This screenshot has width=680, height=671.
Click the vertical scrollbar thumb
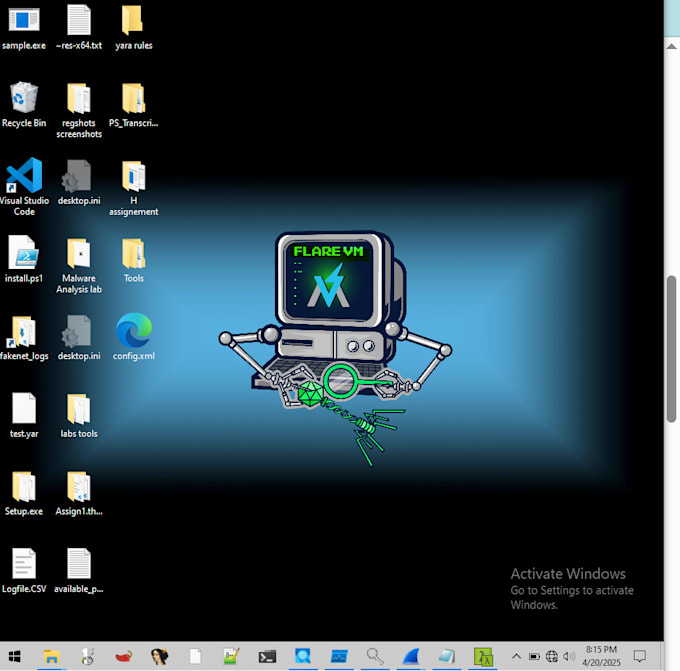pyautogui.click(x=672, y=349)
